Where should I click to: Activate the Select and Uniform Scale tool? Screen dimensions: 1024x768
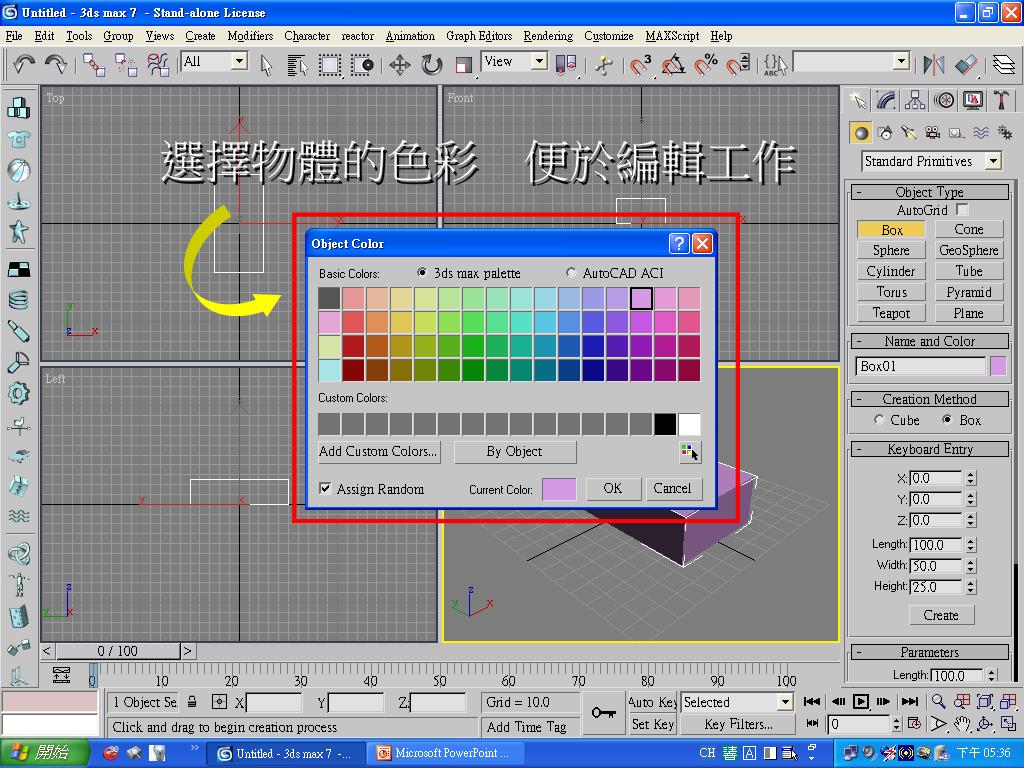pyautogui.click(x=464, y=65)
